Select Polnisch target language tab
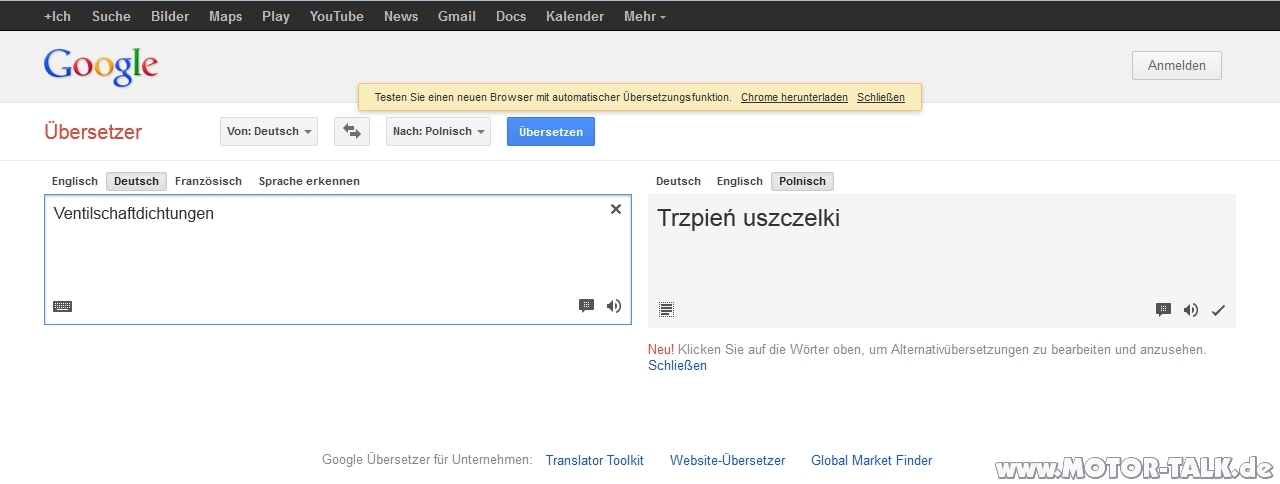The height and width of the screenshot is (484, 1280). [802, 181]
